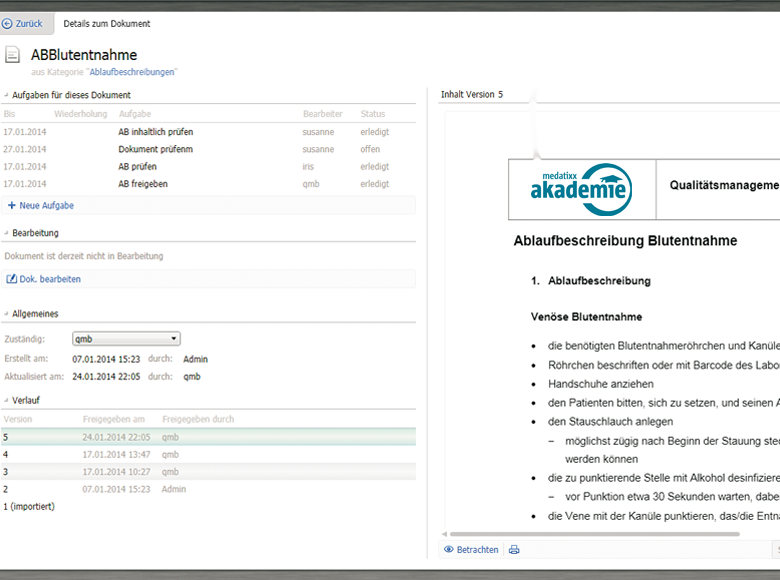Click the Zurück button
This screenshot has height=580, width=780.
(27, 23)
